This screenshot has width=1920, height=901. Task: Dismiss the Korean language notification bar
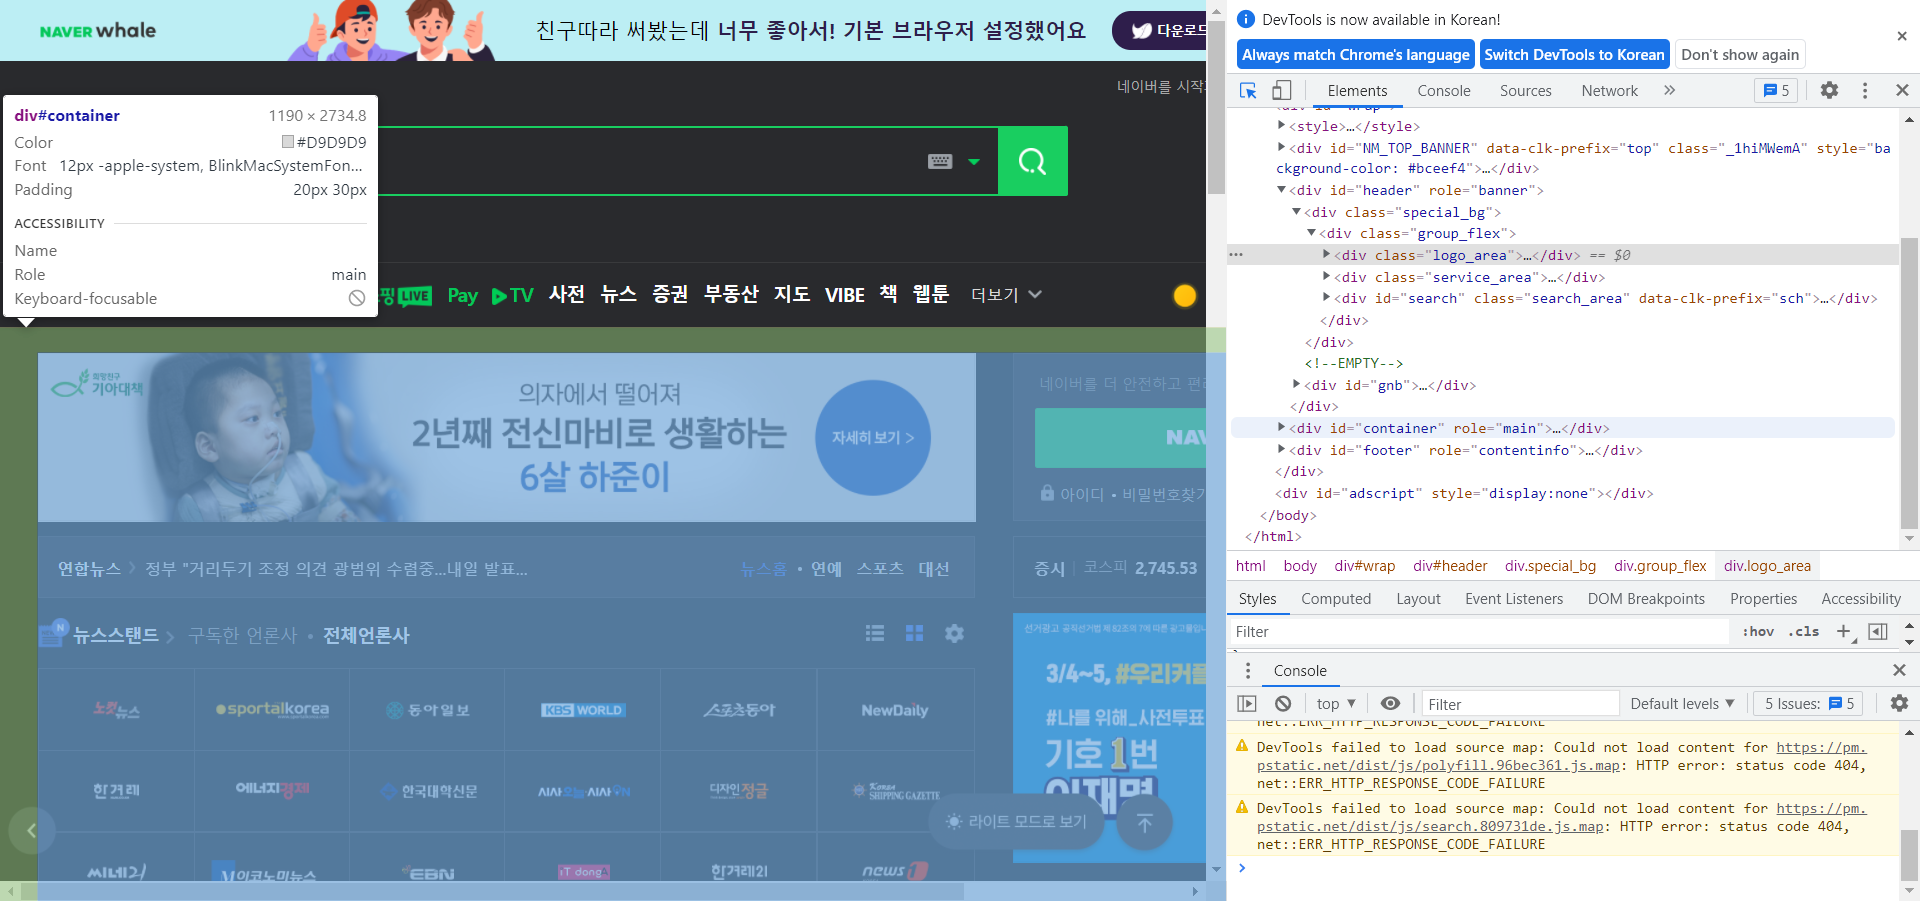tap(1902, 36)
